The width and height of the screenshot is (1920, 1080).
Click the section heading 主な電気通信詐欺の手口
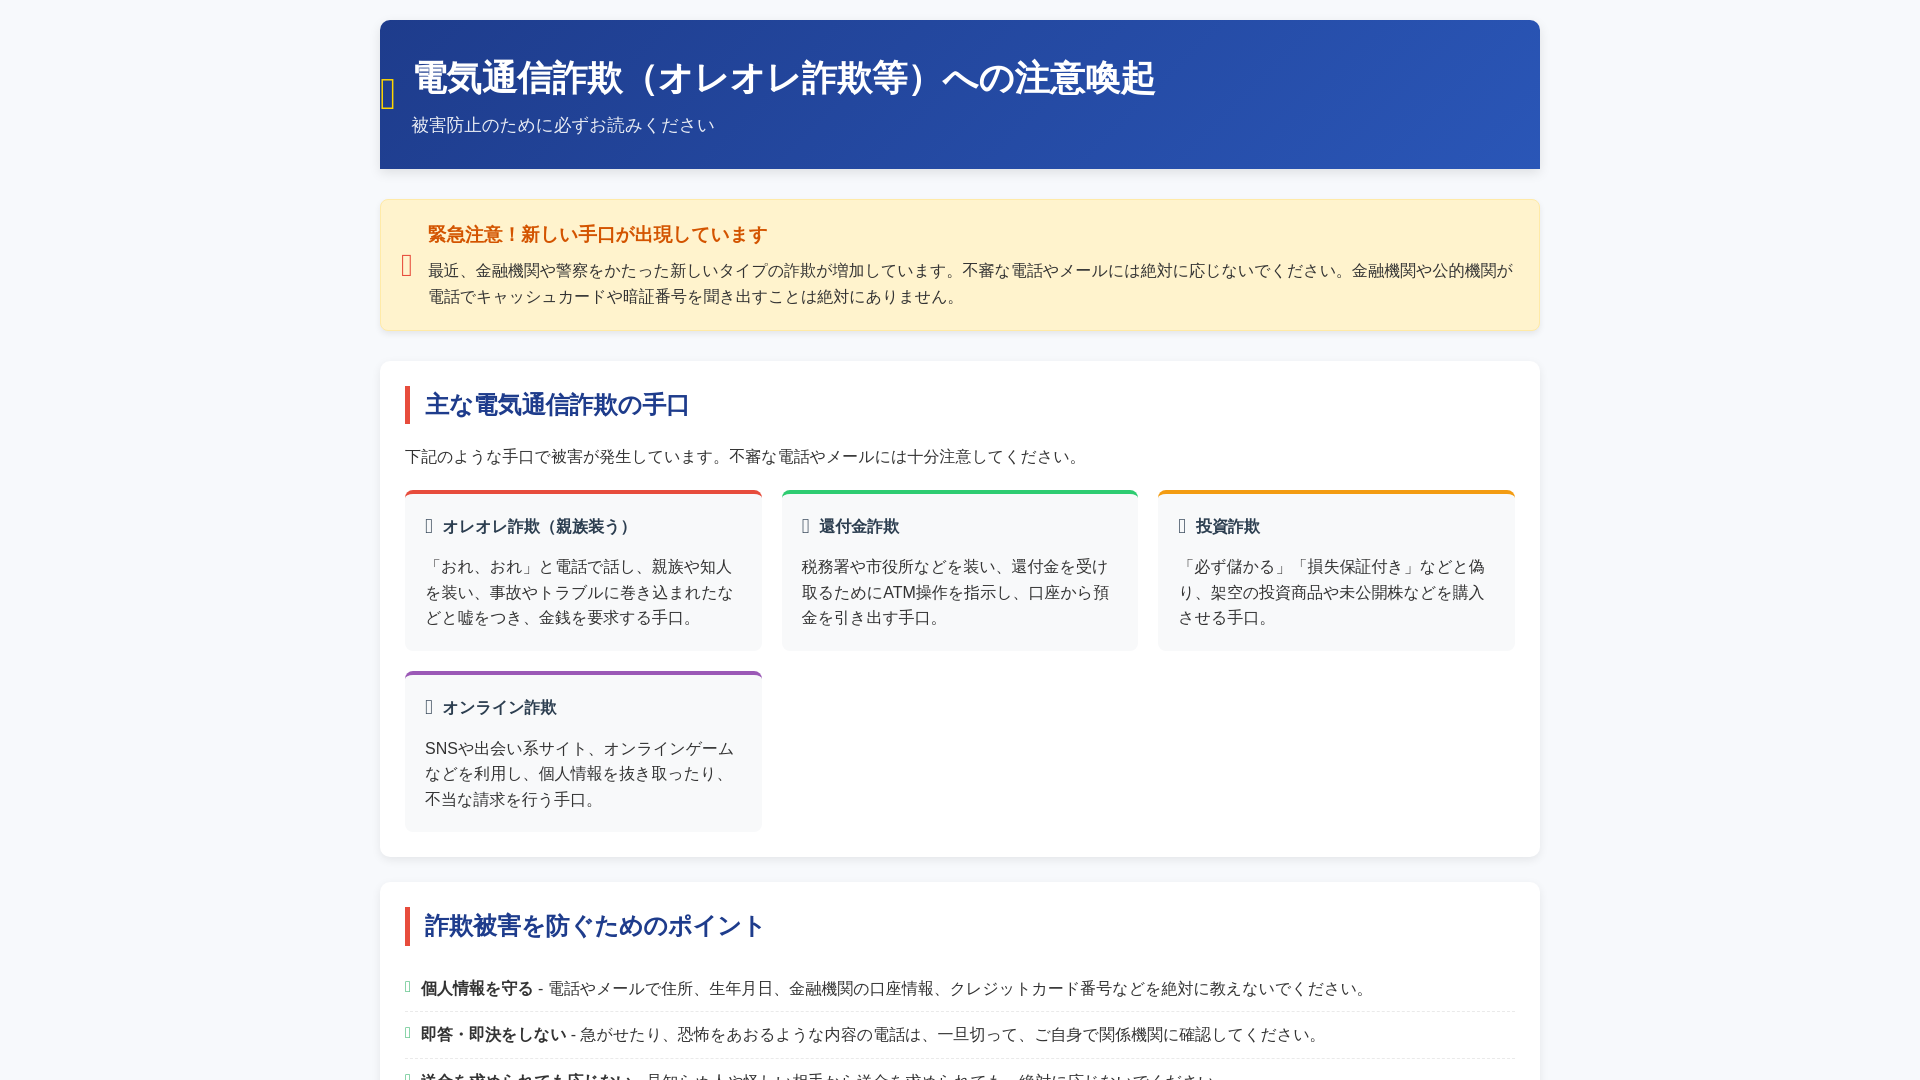[557, 405]
